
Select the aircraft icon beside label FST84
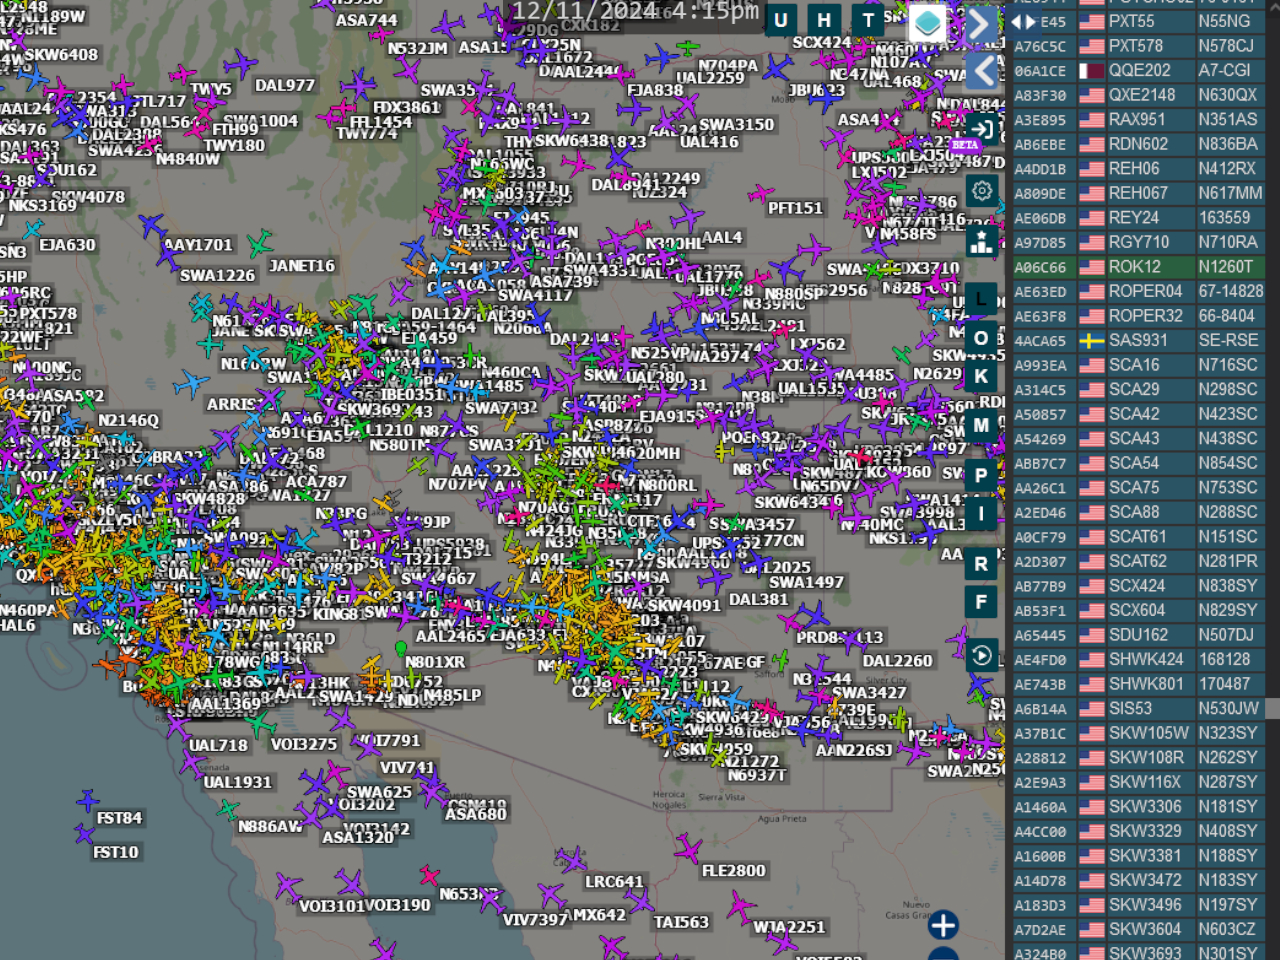[x=88, y=801]
